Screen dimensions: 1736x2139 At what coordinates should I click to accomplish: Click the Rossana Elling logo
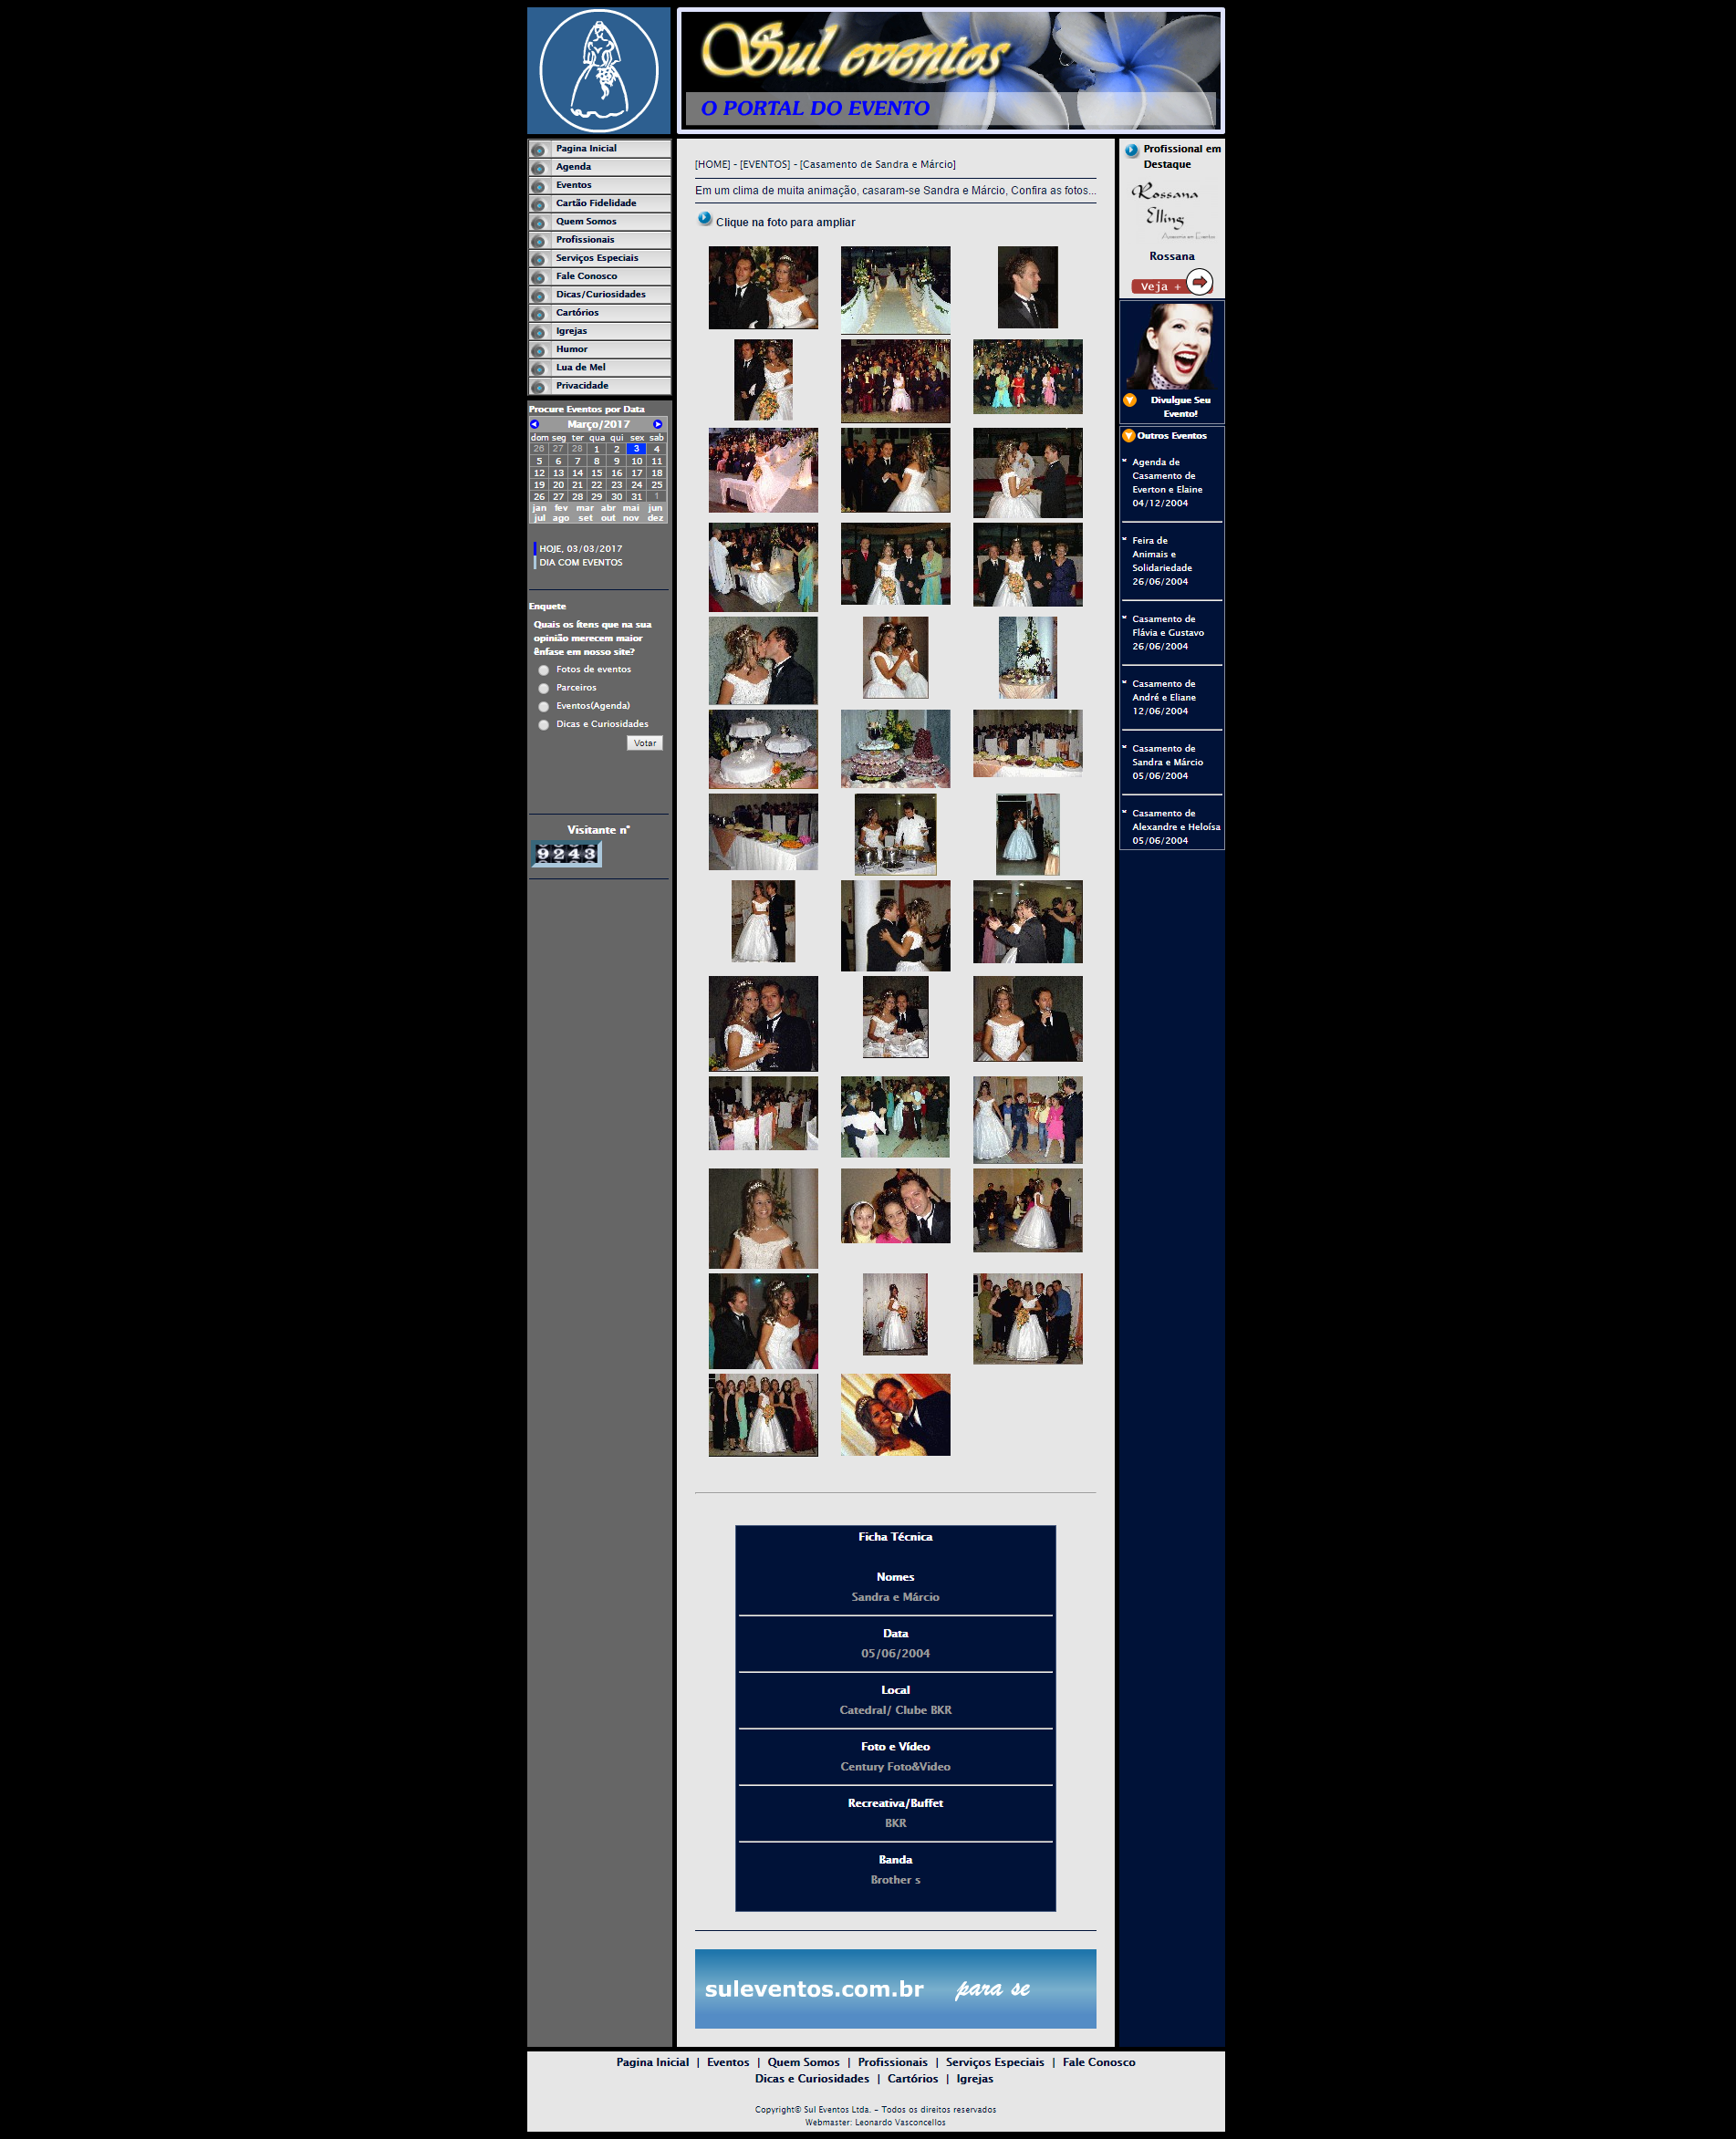[1172, 210]
